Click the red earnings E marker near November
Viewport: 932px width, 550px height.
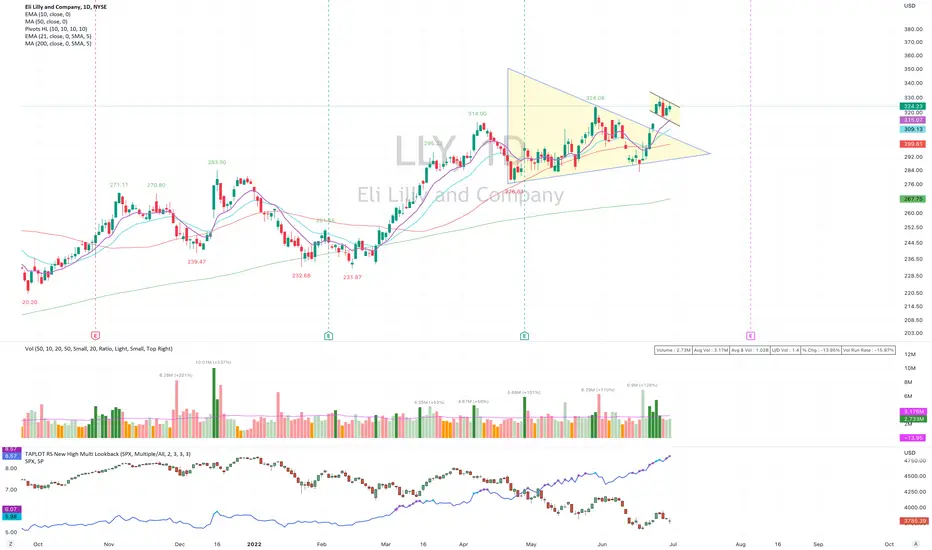95,336
